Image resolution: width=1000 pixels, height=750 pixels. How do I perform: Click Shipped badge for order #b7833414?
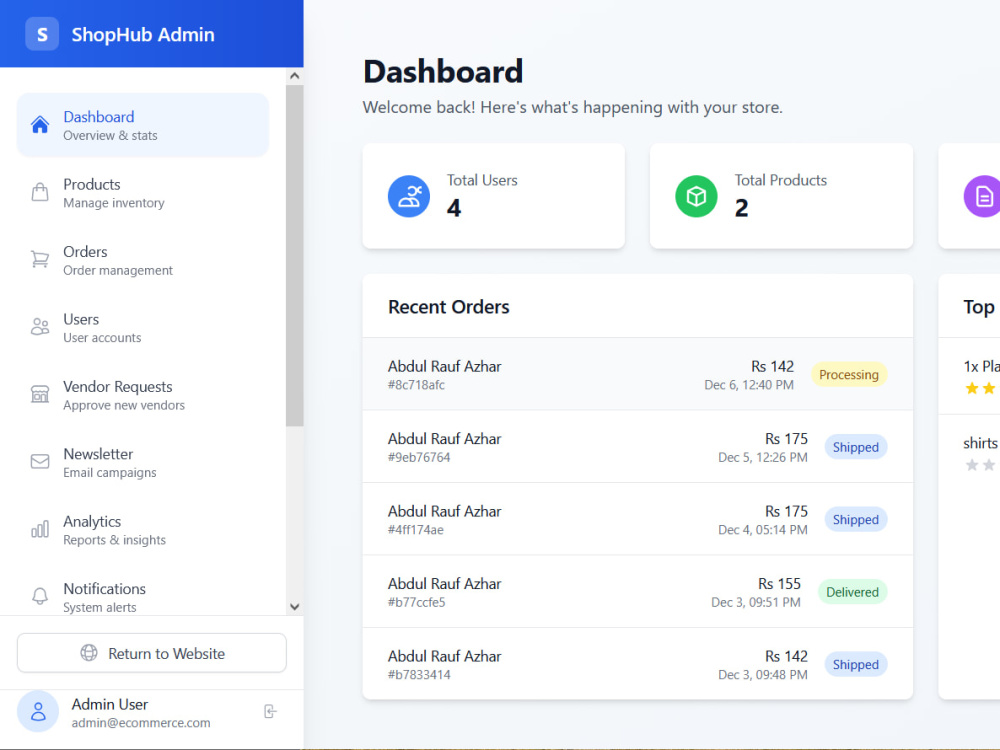pyautogui.click(x=856, y=665)
